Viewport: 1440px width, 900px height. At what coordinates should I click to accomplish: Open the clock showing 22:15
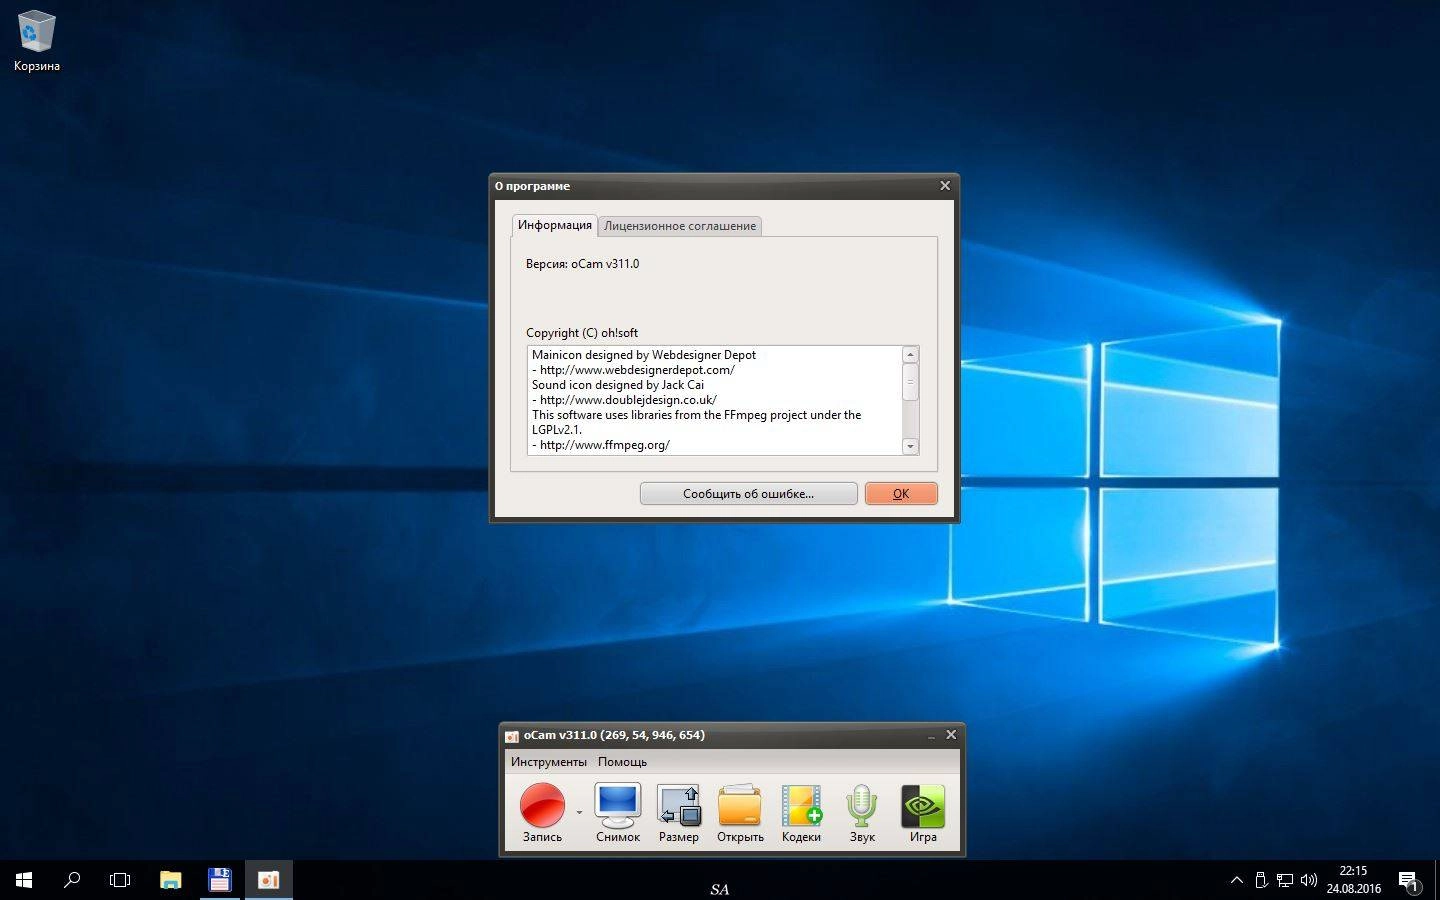click(x=1353, y=880)
